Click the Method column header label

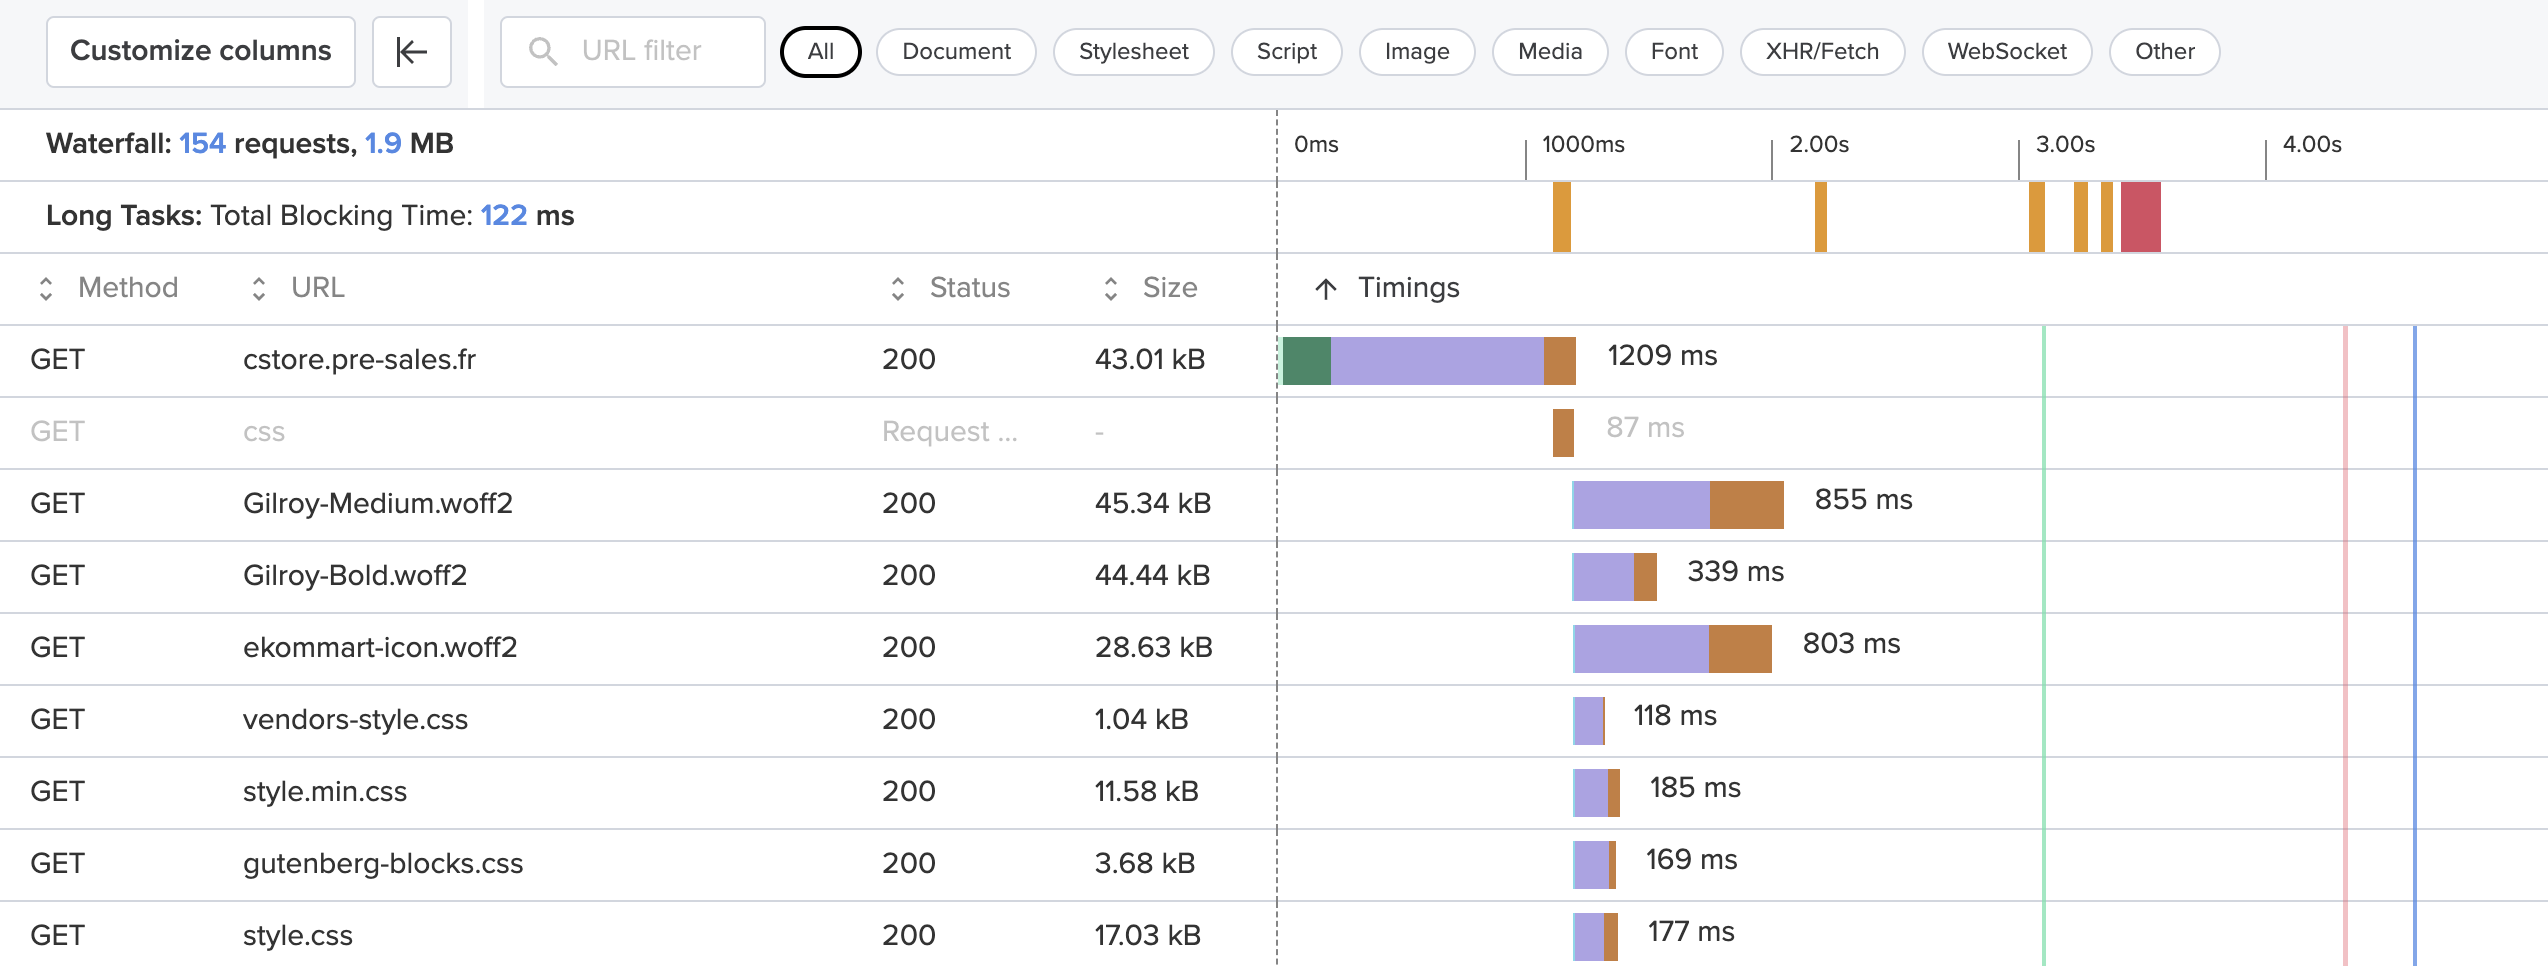(128, 288)
